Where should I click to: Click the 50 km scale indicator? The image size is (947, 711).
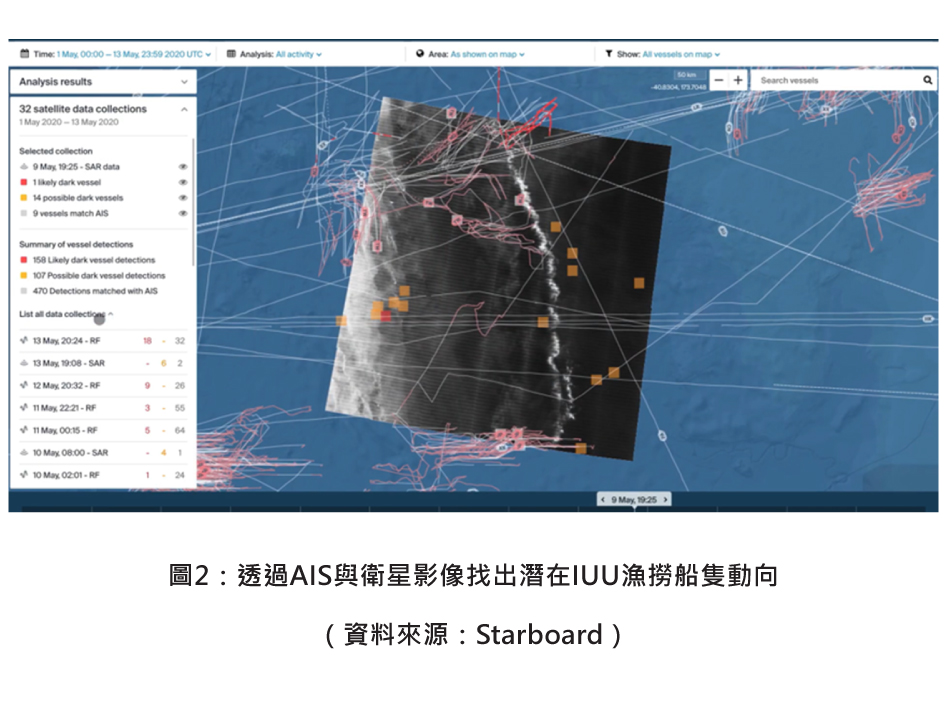[685, 74]
